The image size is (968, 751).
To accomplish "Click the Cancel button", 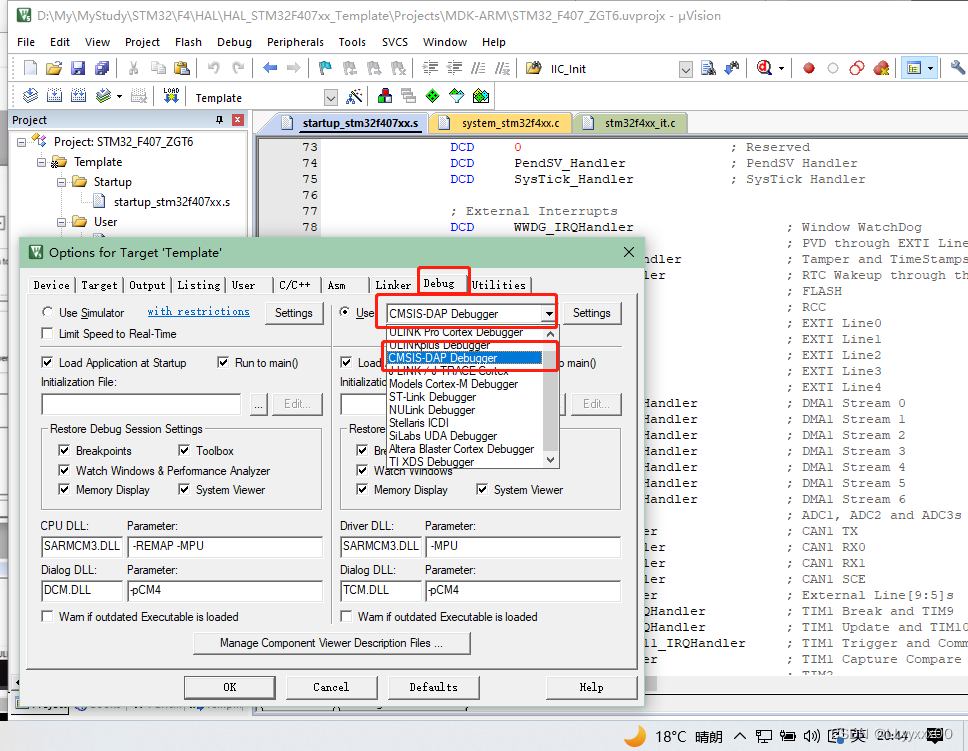I will click(331, 687).
